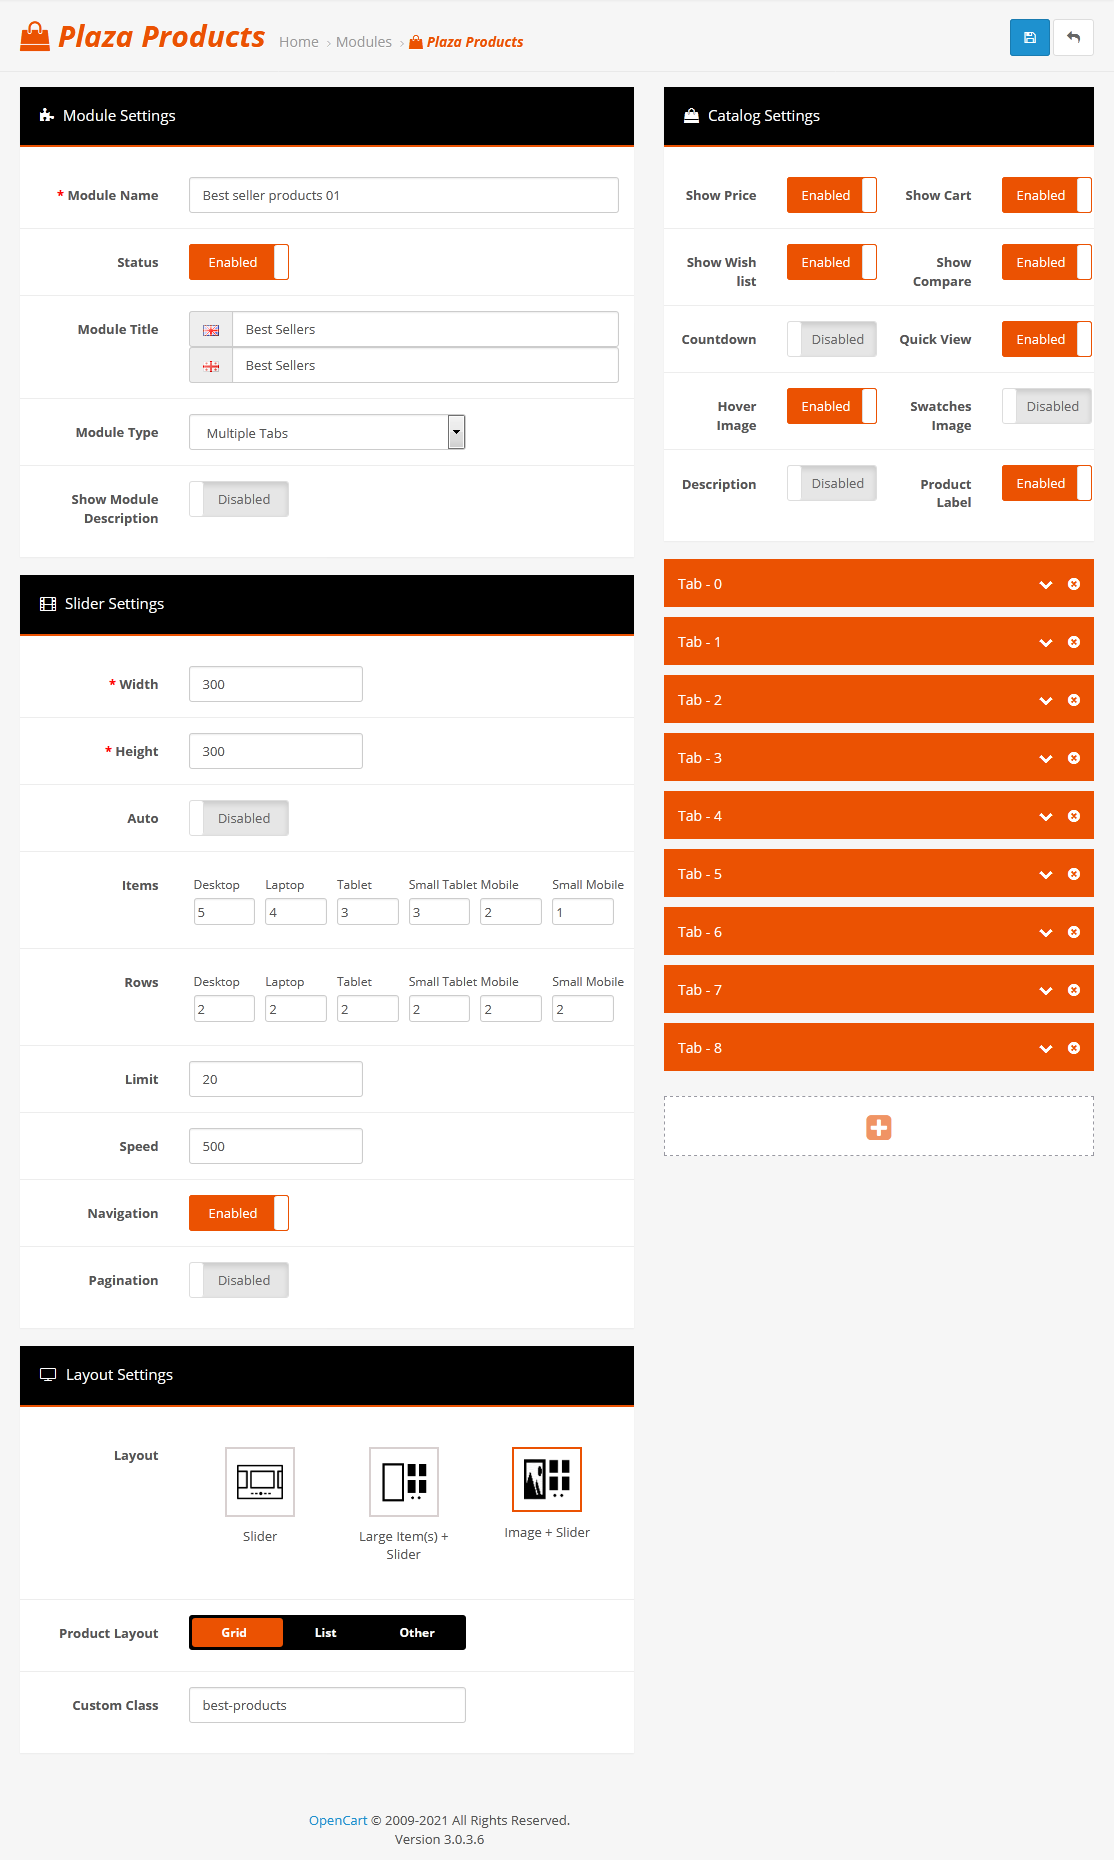Remove Tab - 2 with its close icon

(x=1073, y=700)
